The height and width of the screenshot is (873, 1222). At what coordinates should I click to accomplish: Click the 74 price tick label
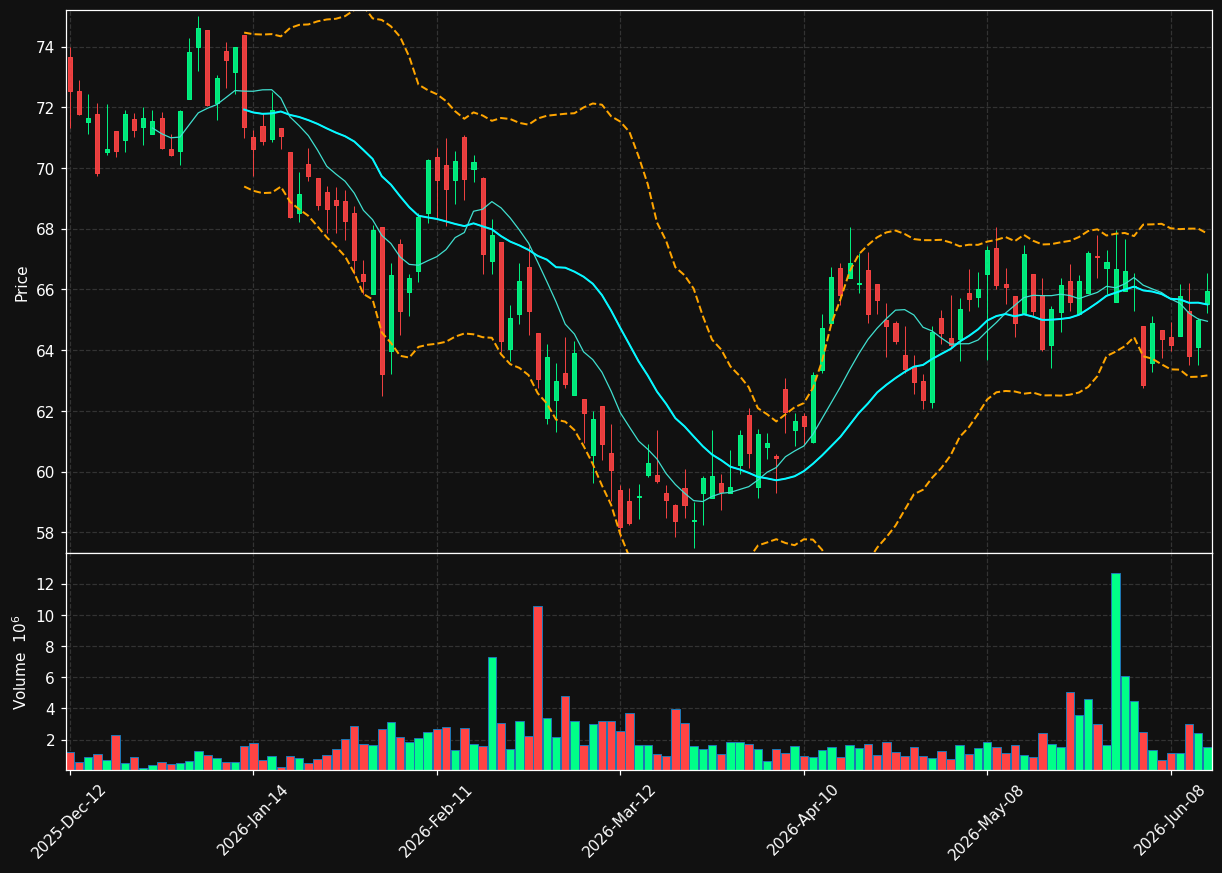46,47
